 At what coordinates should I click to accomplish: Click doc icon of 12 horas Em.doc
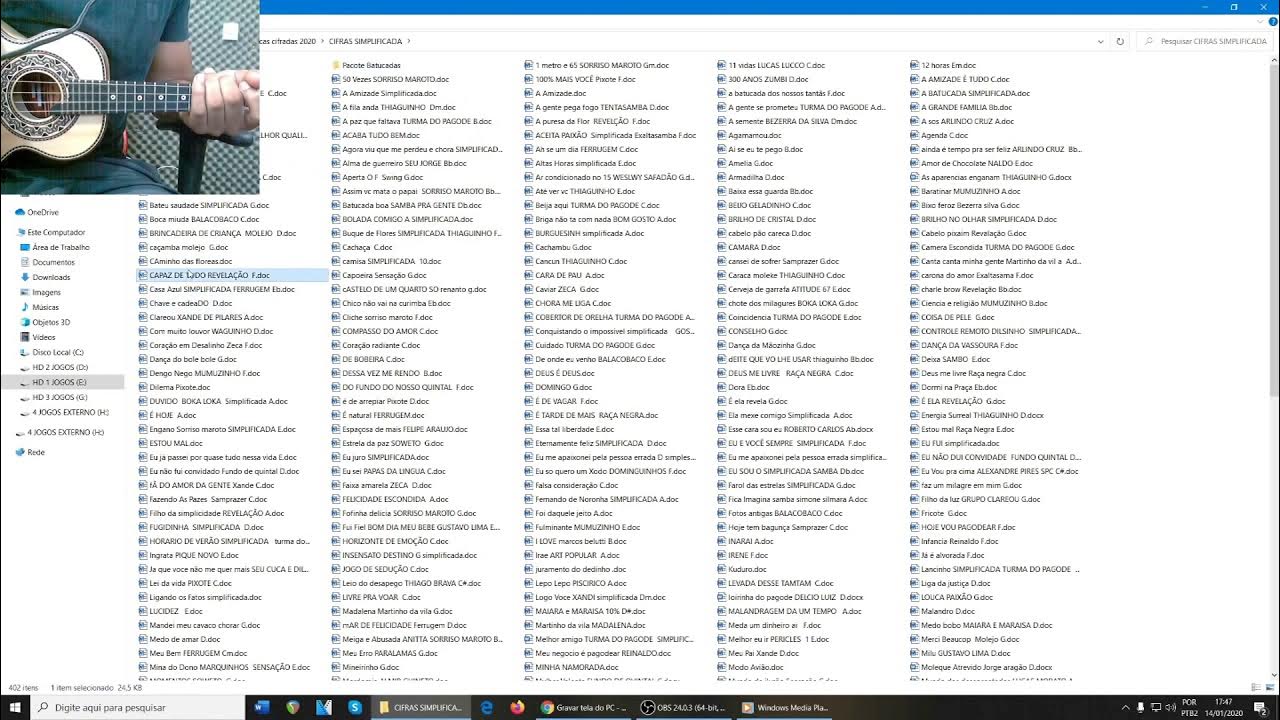pos(915,65)
